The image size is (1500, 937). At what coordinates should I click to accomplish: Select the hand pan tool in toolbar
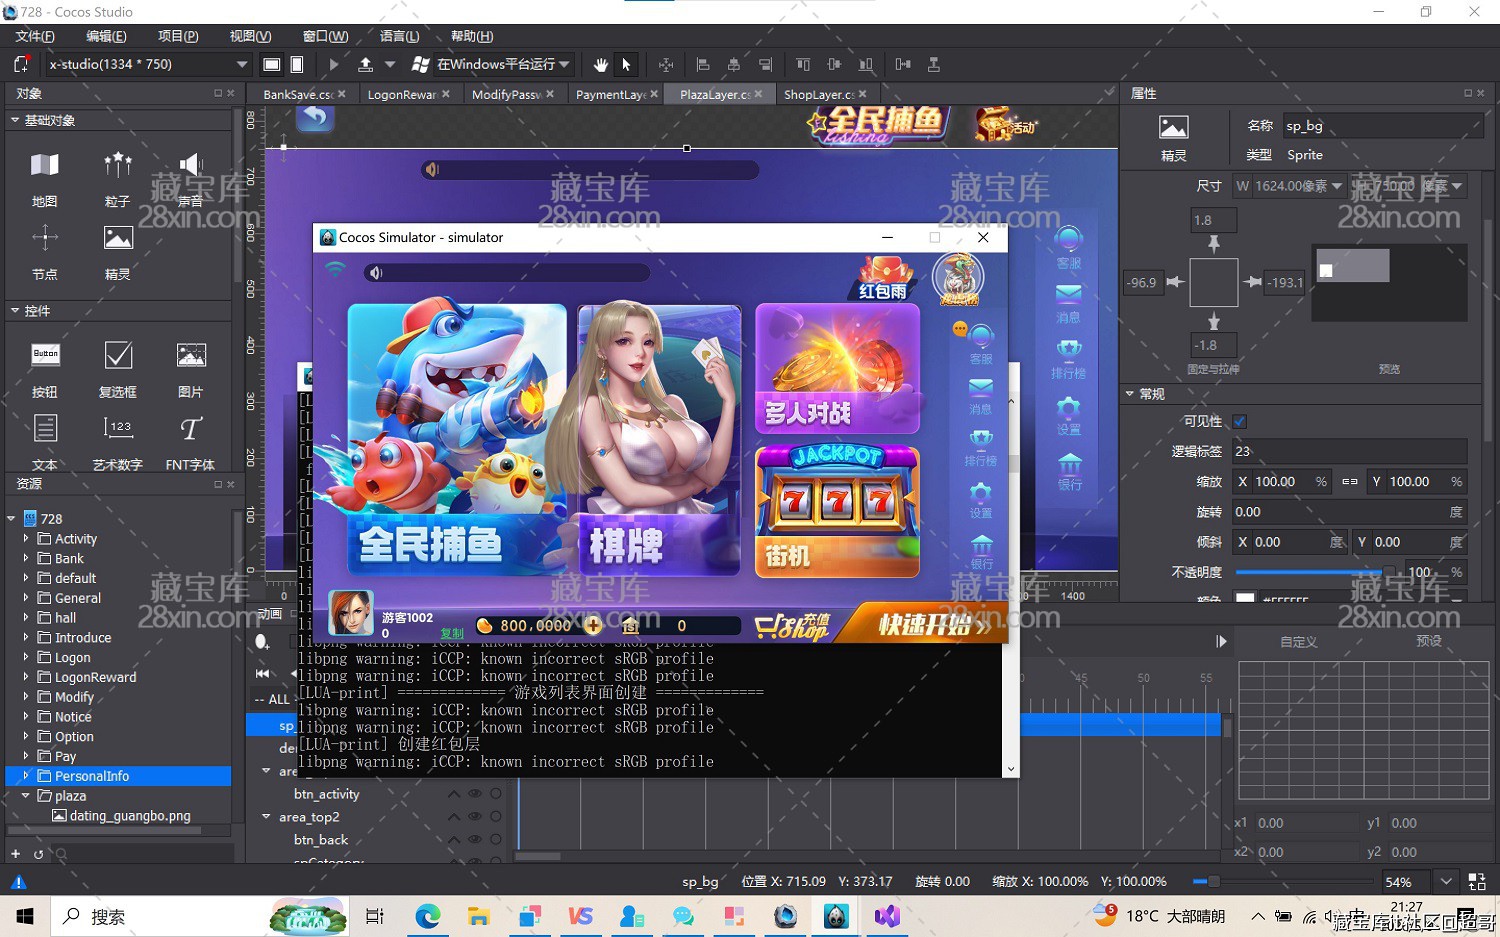(x=600, y=64)
